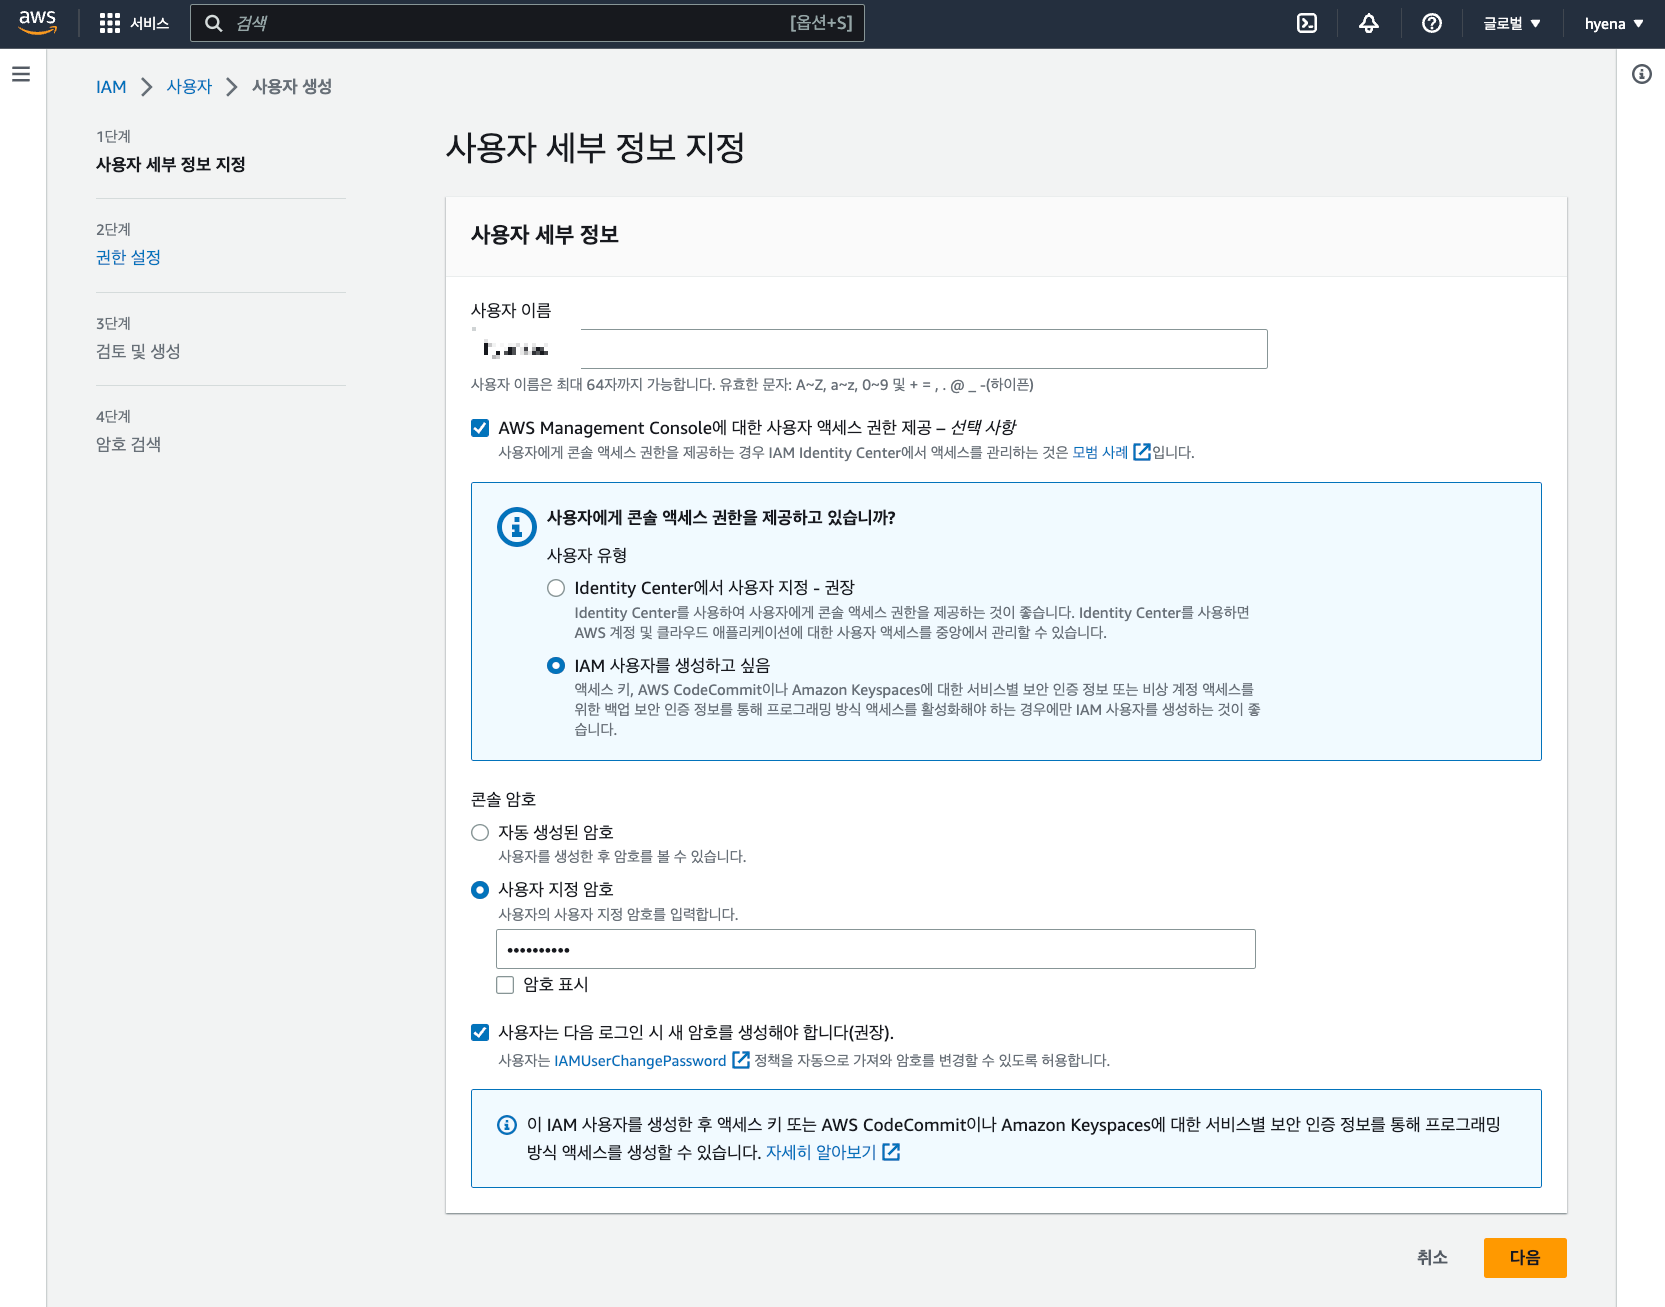Select the IAM 사용자를 생성하고 싶음 radio

click(556, 666)
